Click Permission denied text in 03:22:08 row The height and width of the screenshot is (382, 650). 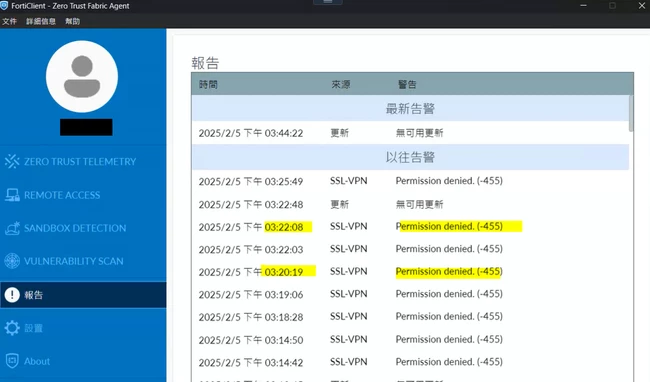pyautogui.click(x=449, y=226)
